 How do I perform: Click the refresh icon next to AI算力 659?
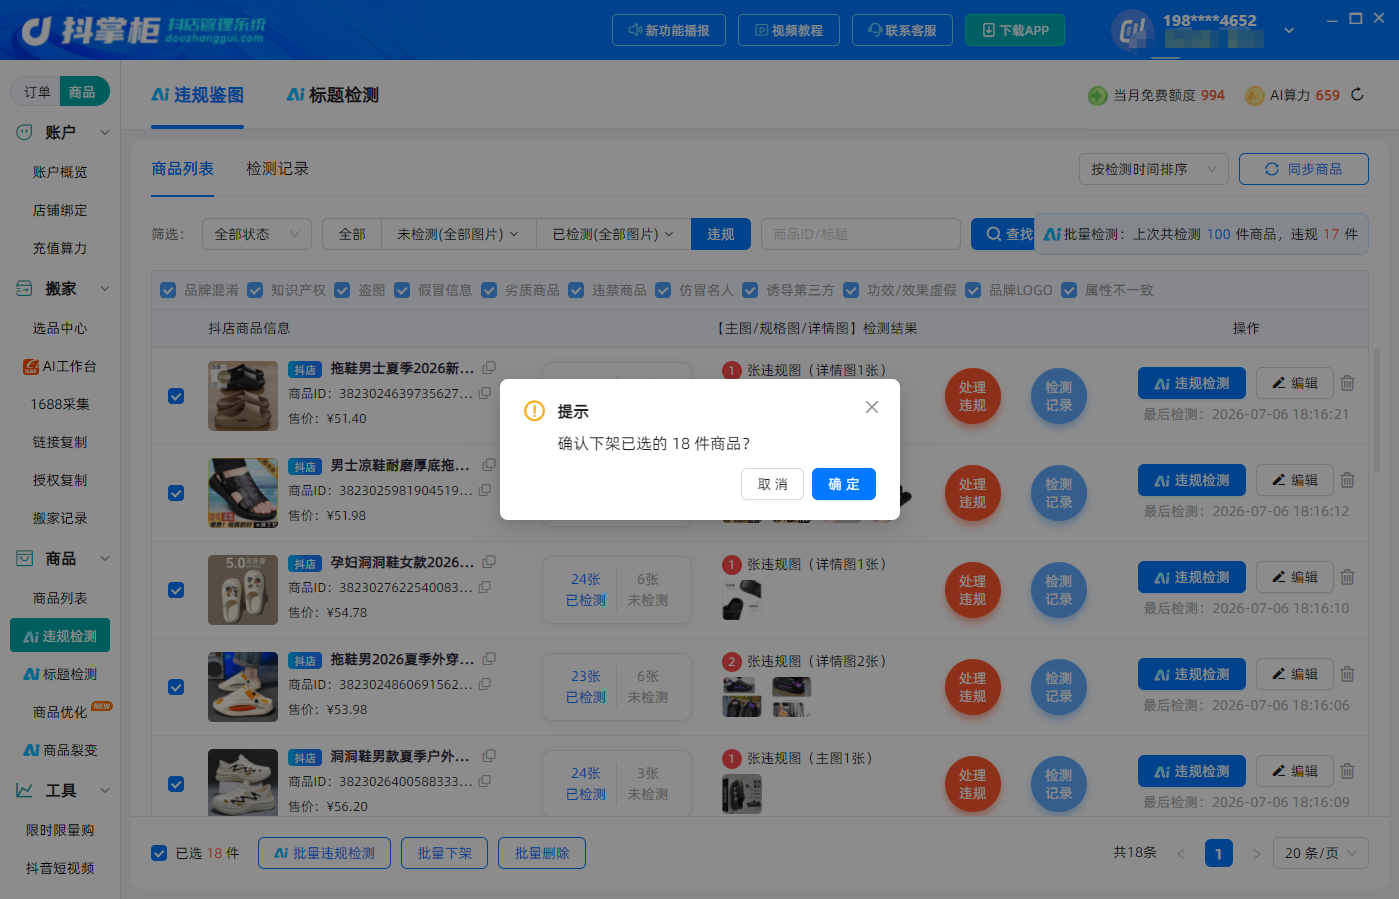[1357, 94]
